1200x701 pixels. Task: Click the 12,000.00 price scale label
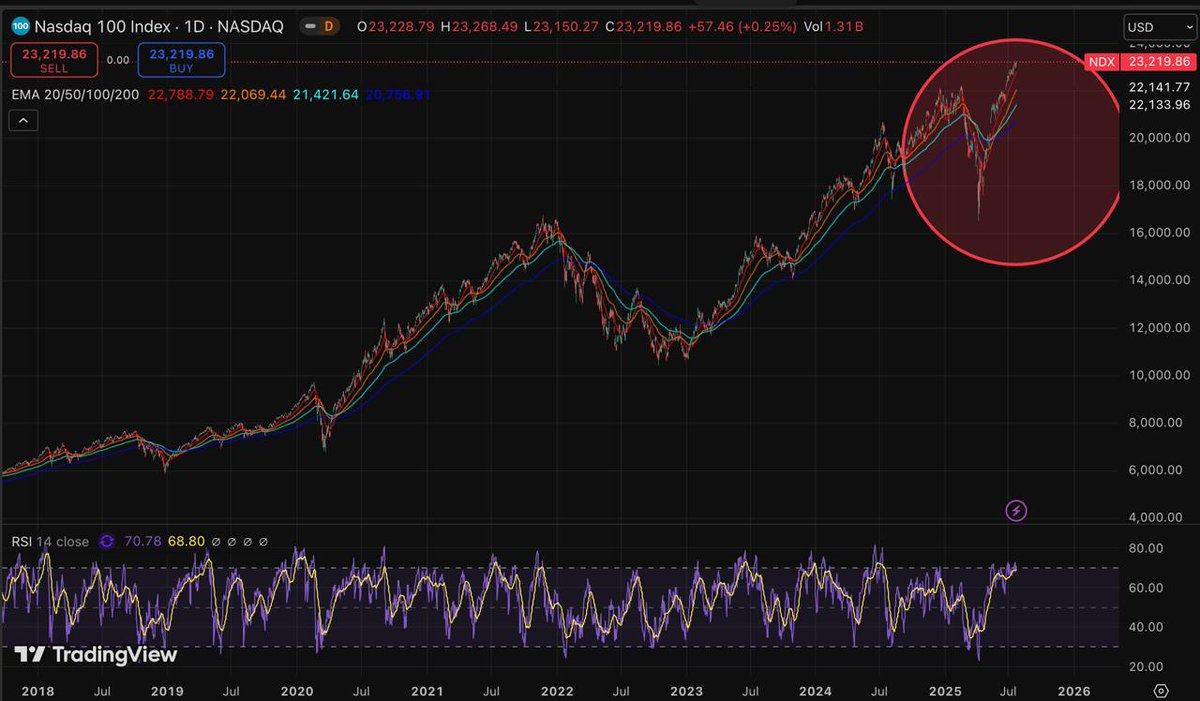coord(1157,328)
